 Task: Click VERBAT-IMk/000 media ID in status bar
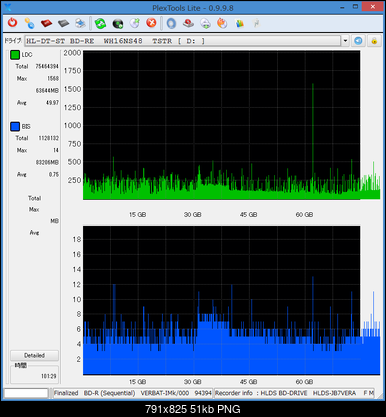tap(165, 393)
